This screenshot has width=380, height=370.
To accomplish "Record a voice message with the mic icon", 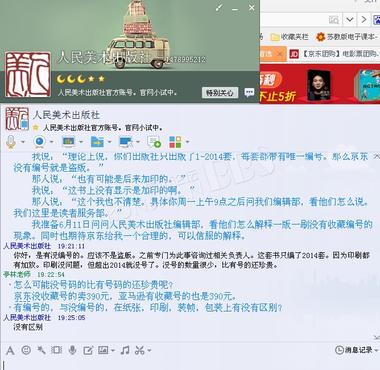I will 72,350.
